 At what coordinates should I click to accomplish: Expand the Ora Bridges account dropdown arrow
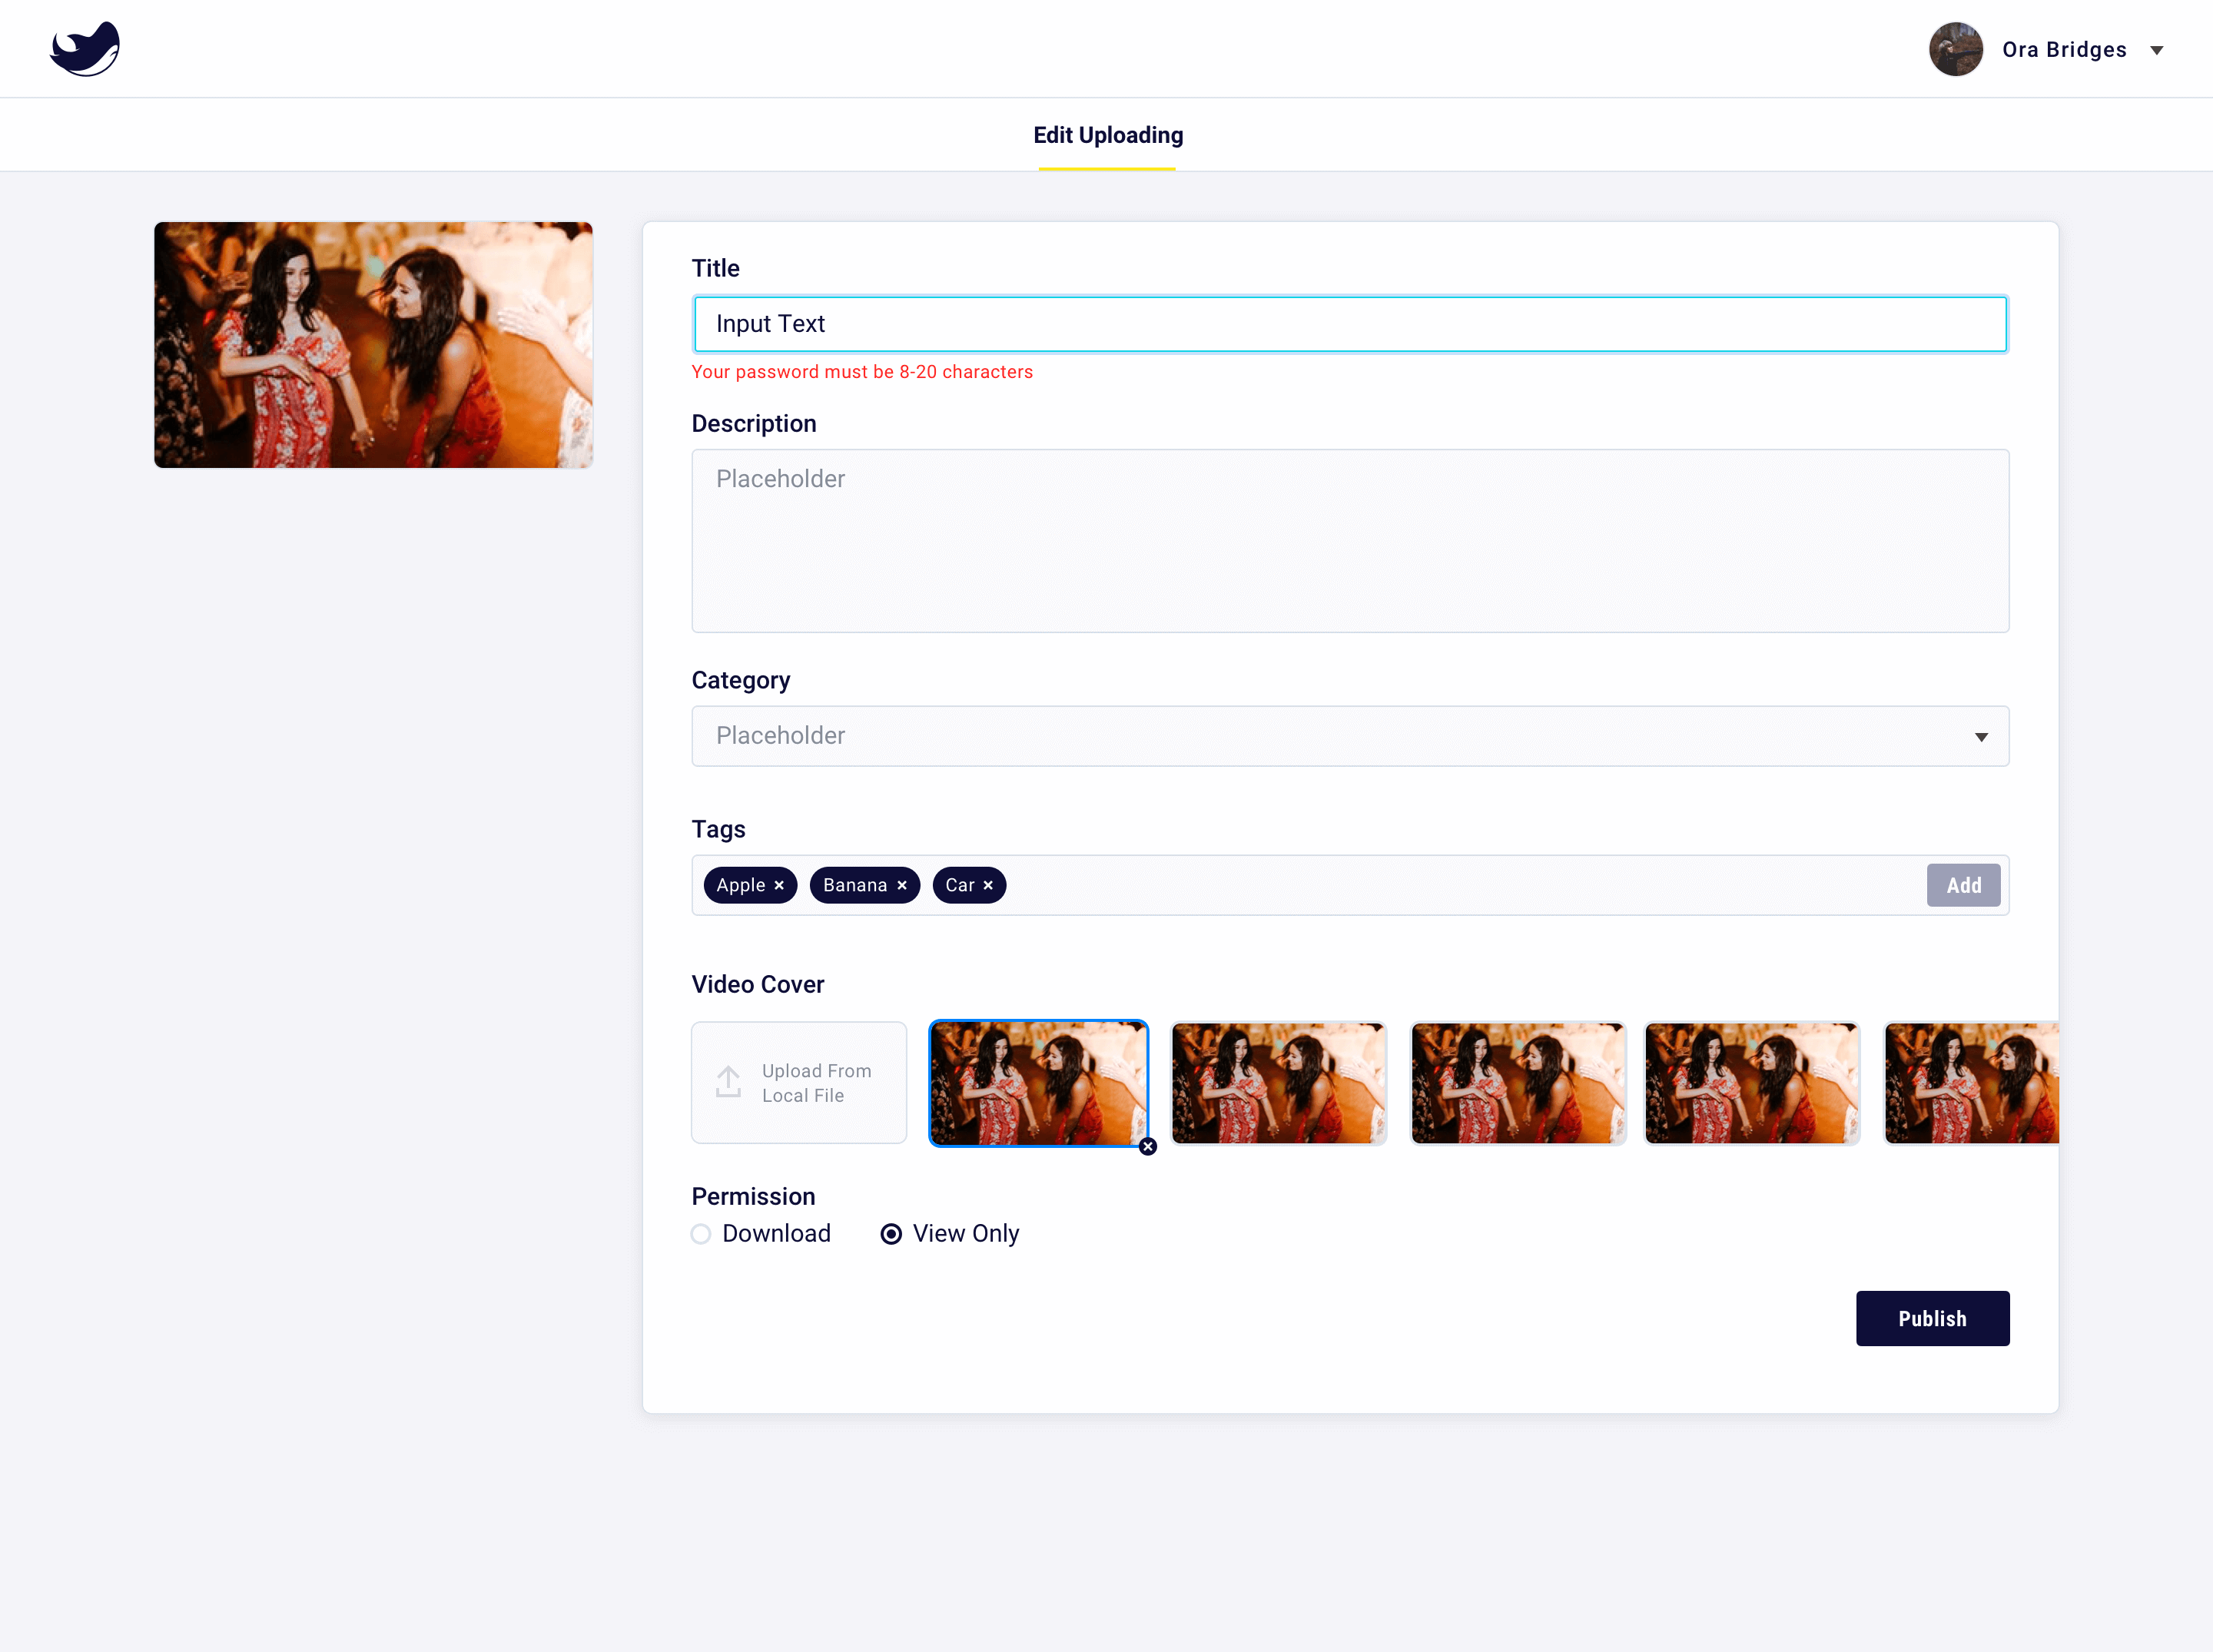tap(2157, 50)
